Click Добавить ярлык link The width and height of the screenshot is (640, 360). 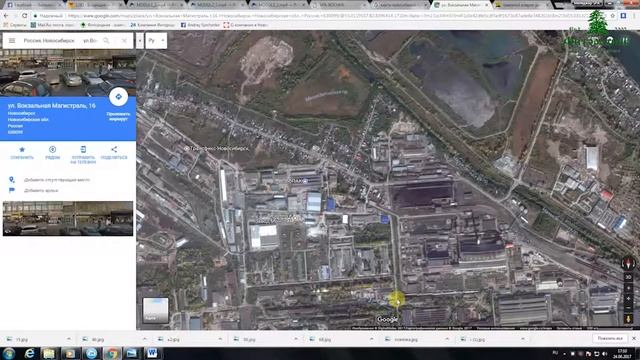pyautogui.click(x=41, y=190)
